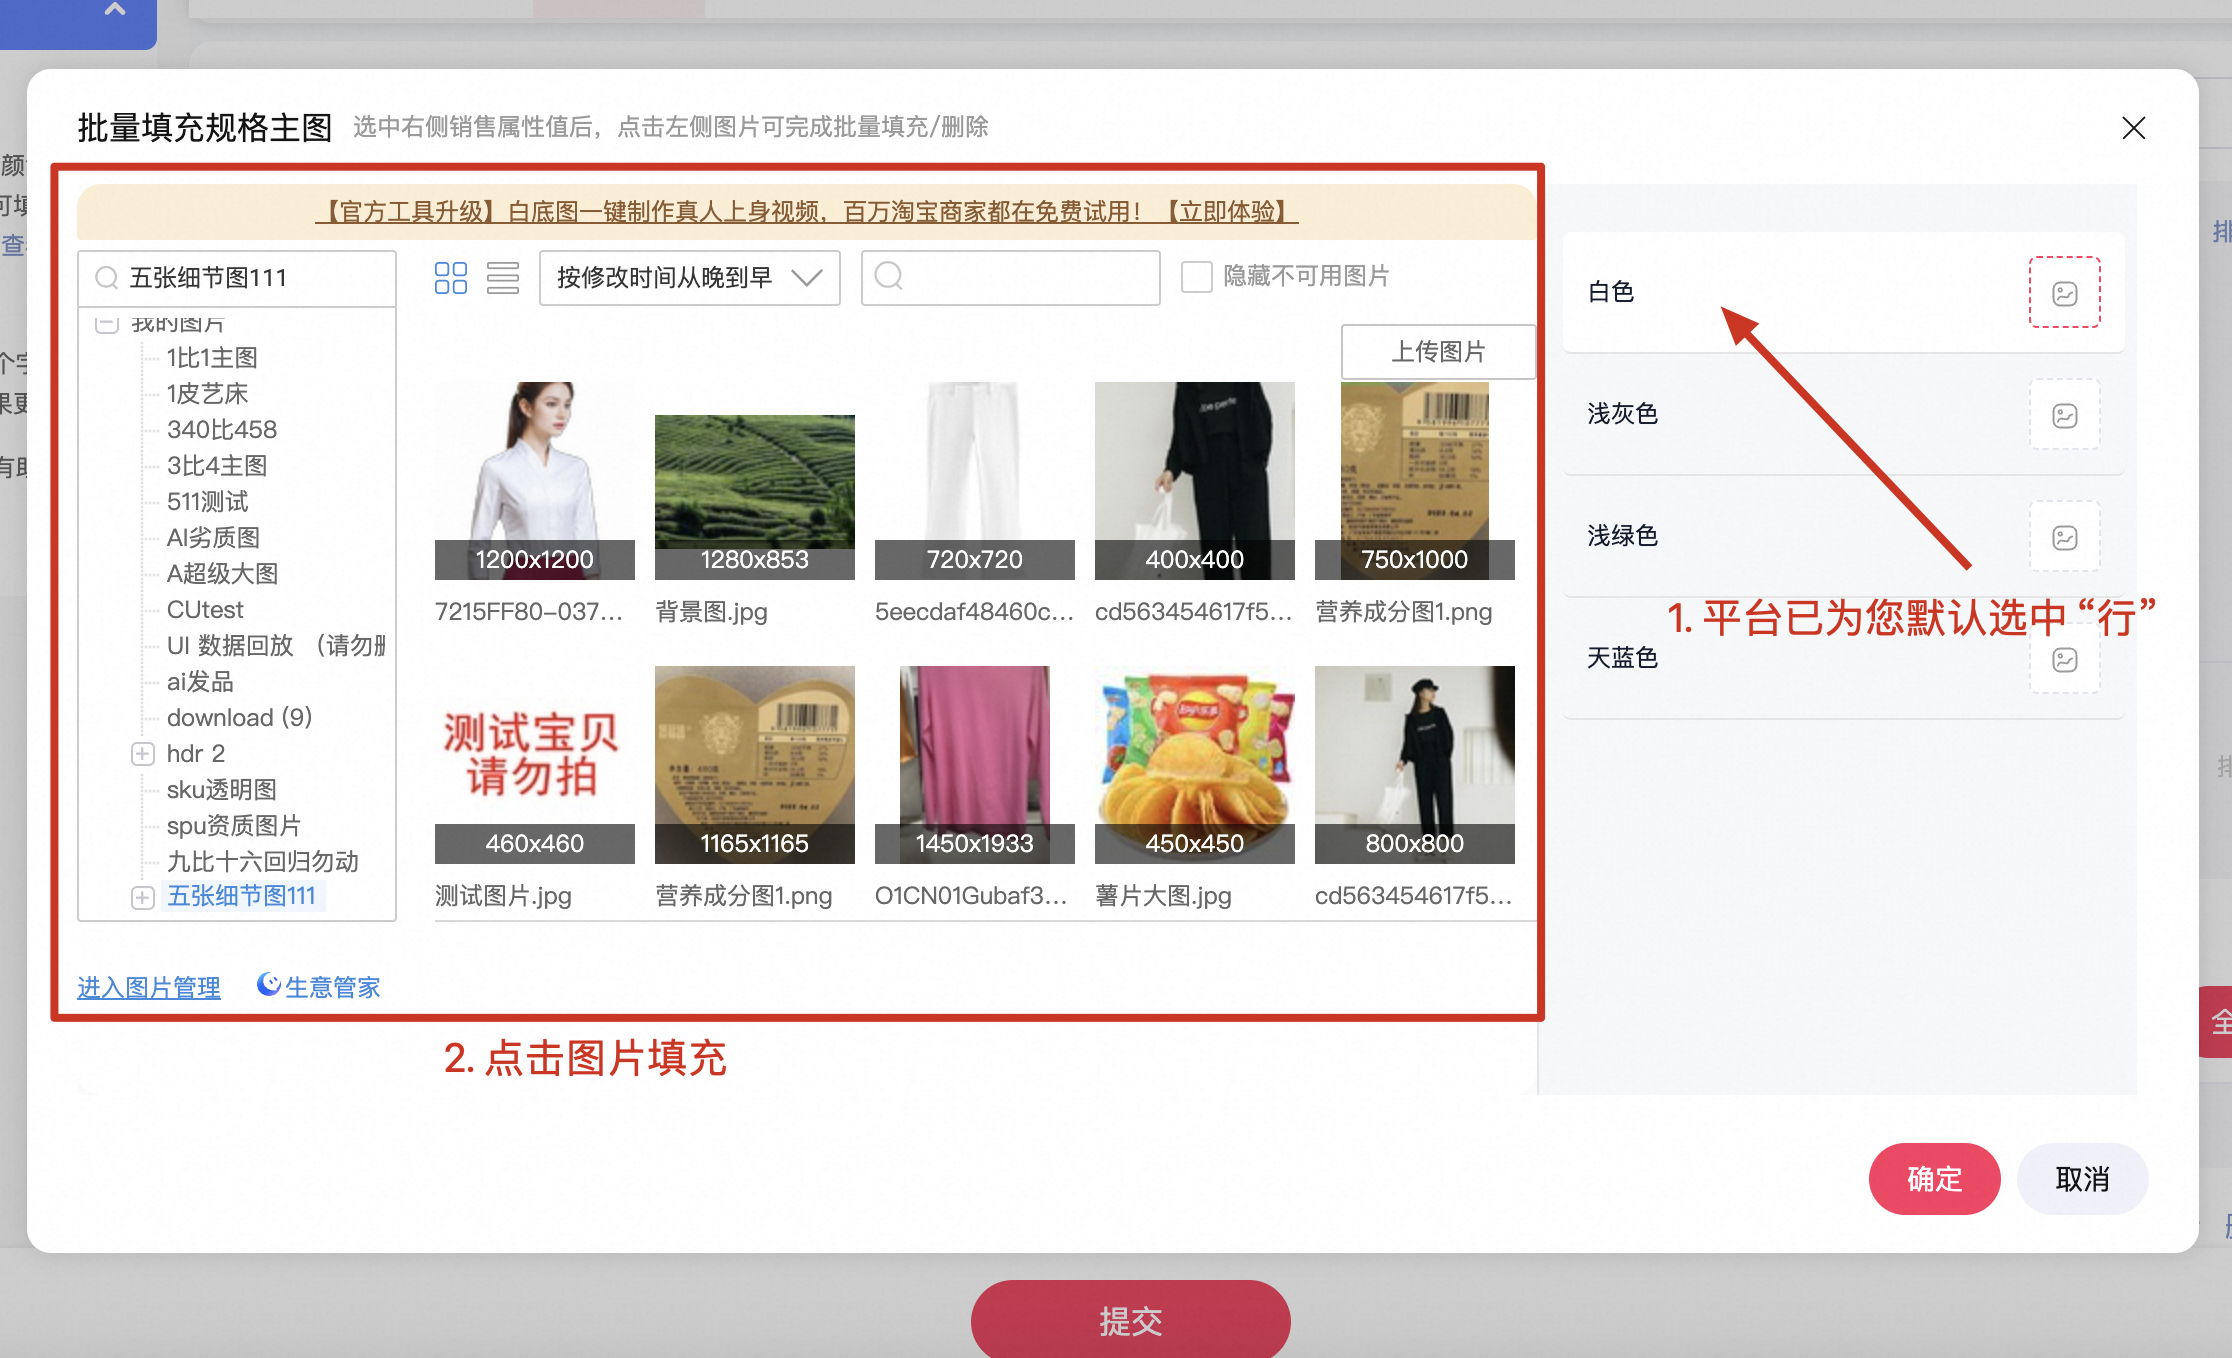Click the folder search field 五张细节图111
Screen dimensions: 2232x1358
[x=237, y=278]
